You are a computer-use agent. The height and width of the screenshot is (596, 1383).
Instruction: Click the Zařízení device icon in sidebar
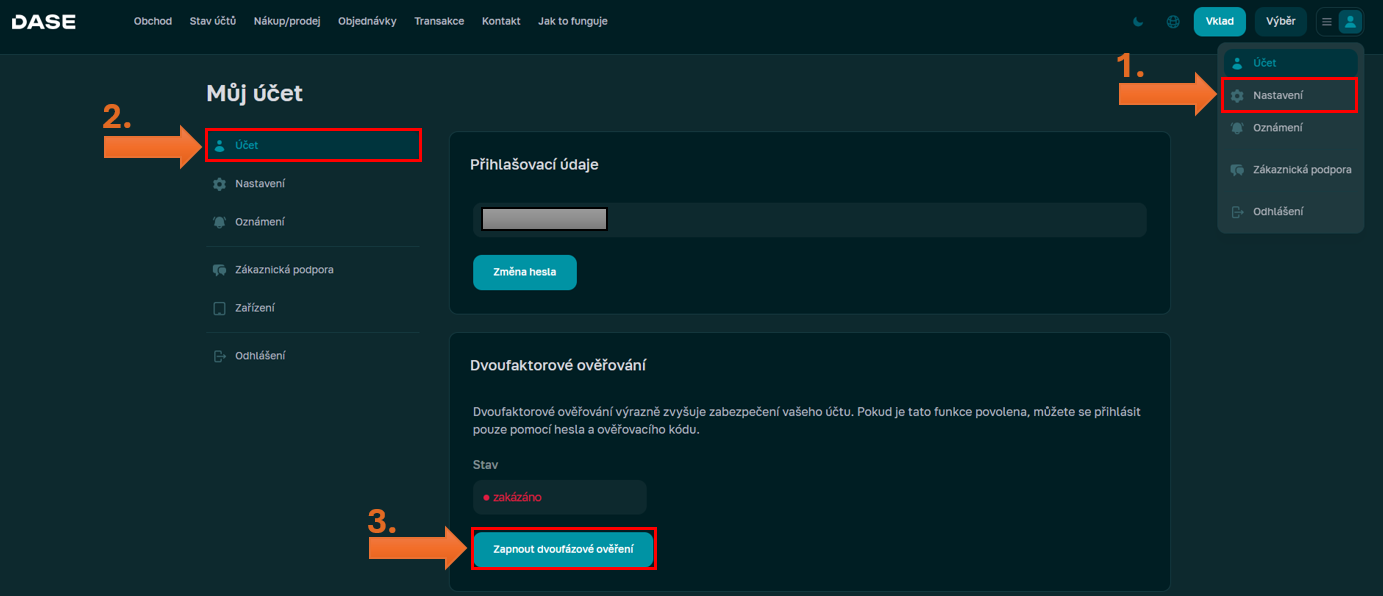click(x=220, y=308)
